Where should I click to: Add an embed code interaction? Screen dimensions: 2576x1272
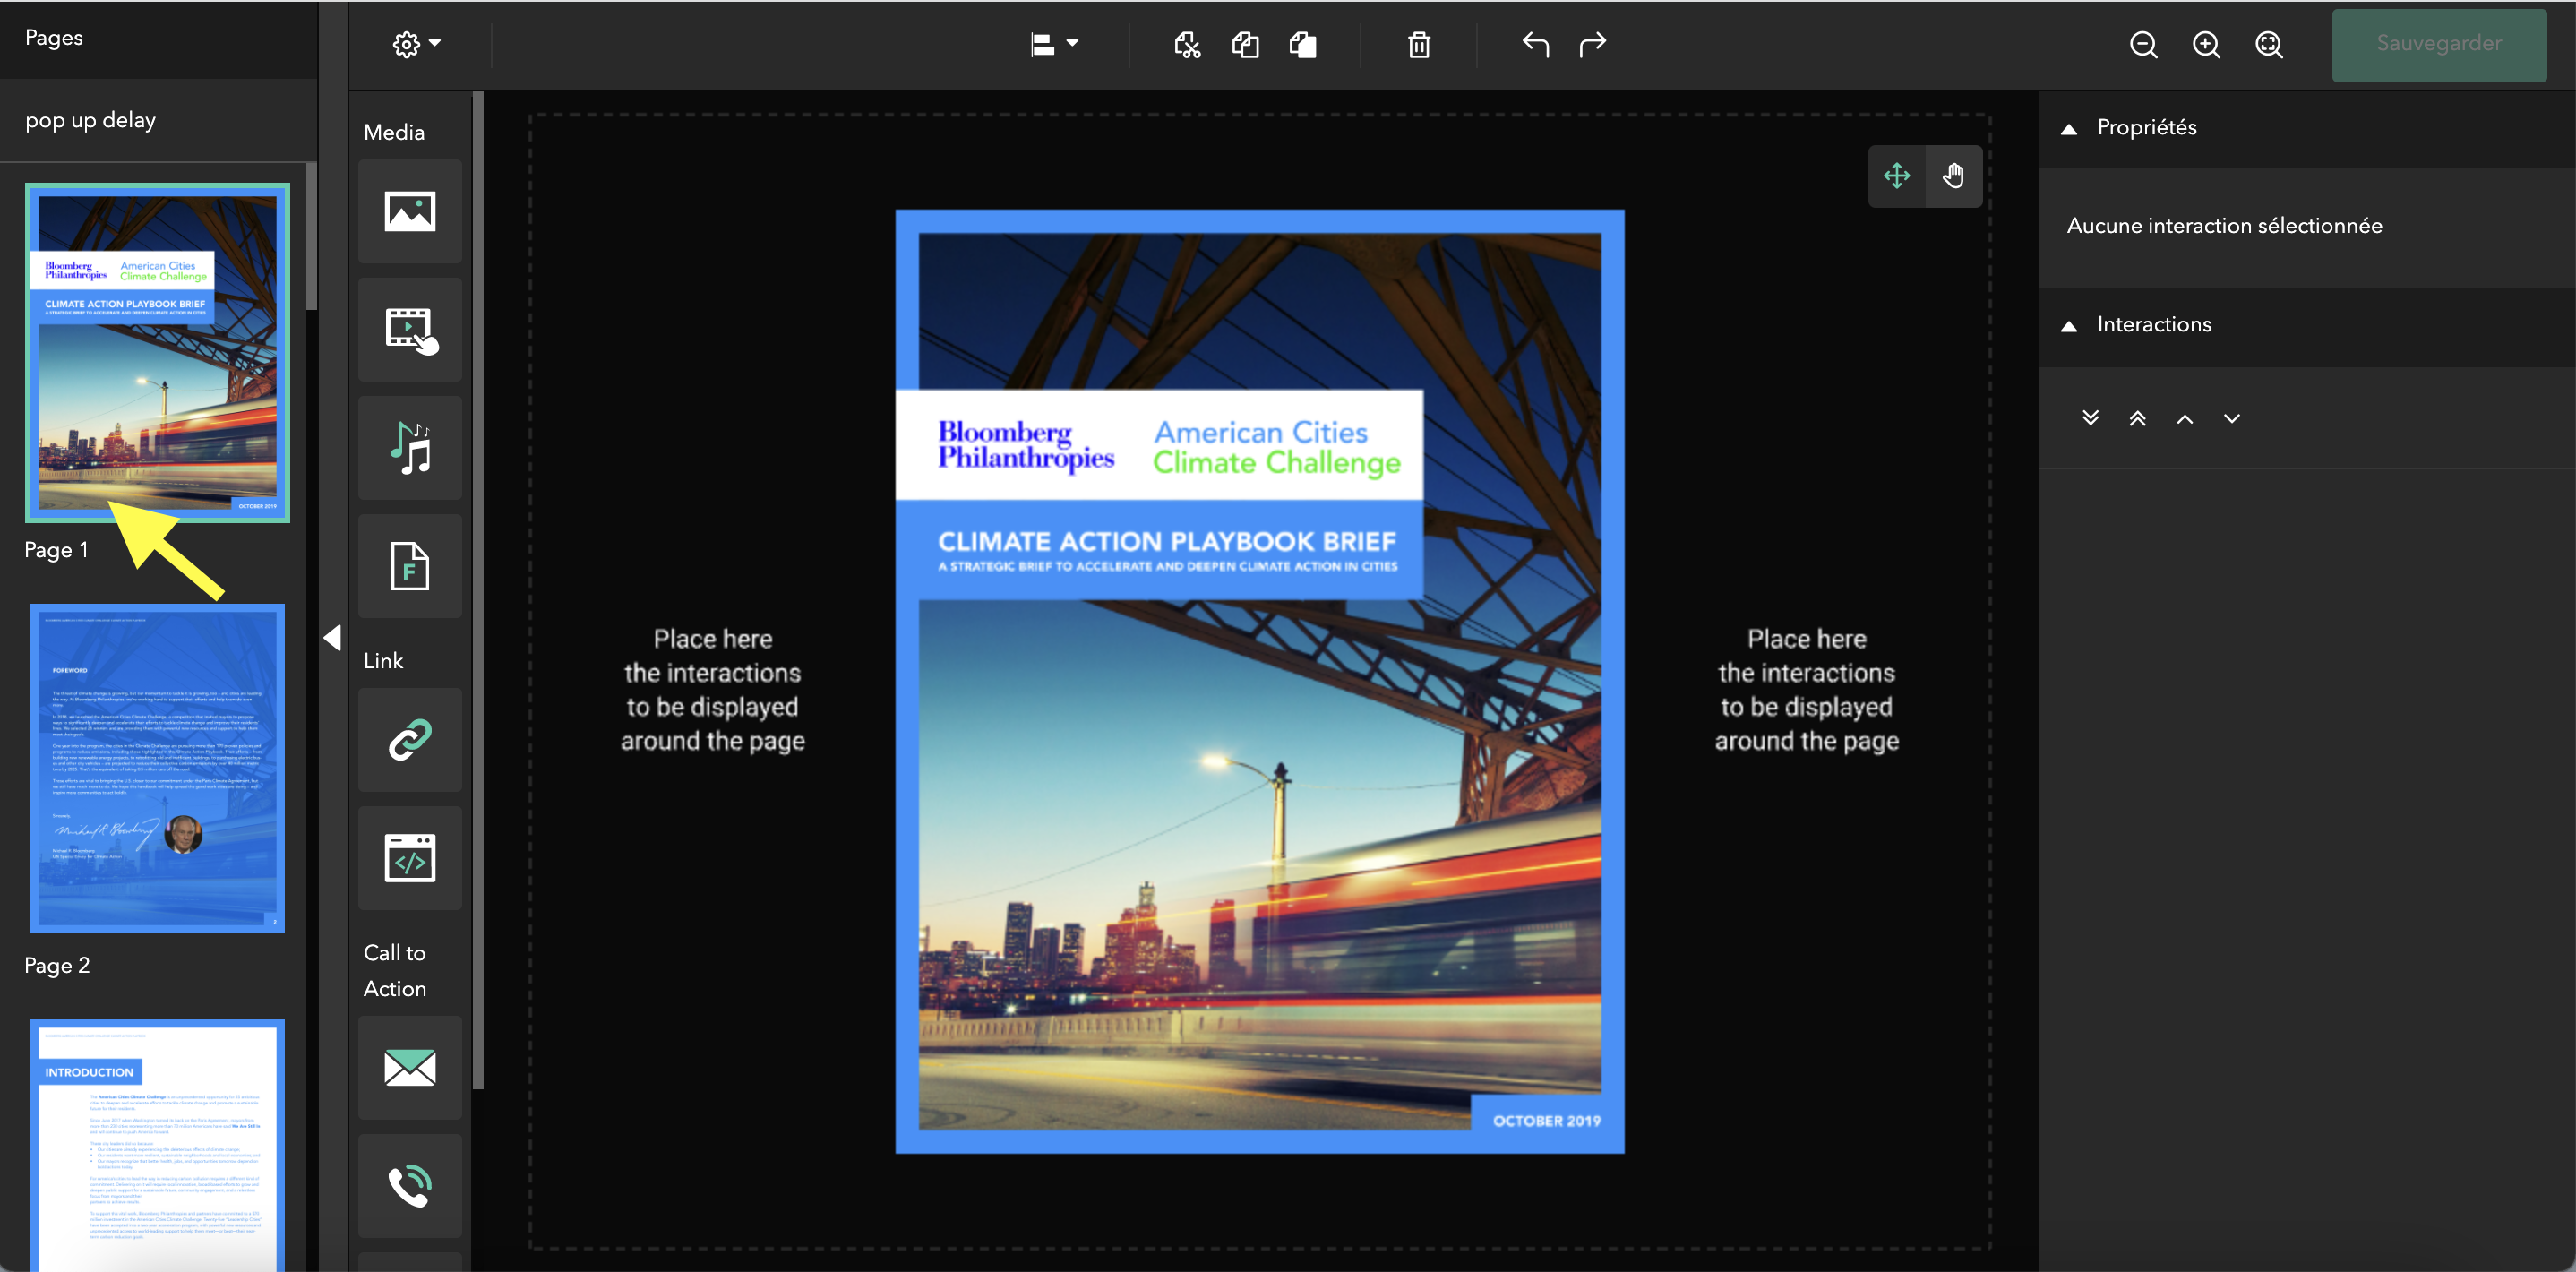(410, 858)
